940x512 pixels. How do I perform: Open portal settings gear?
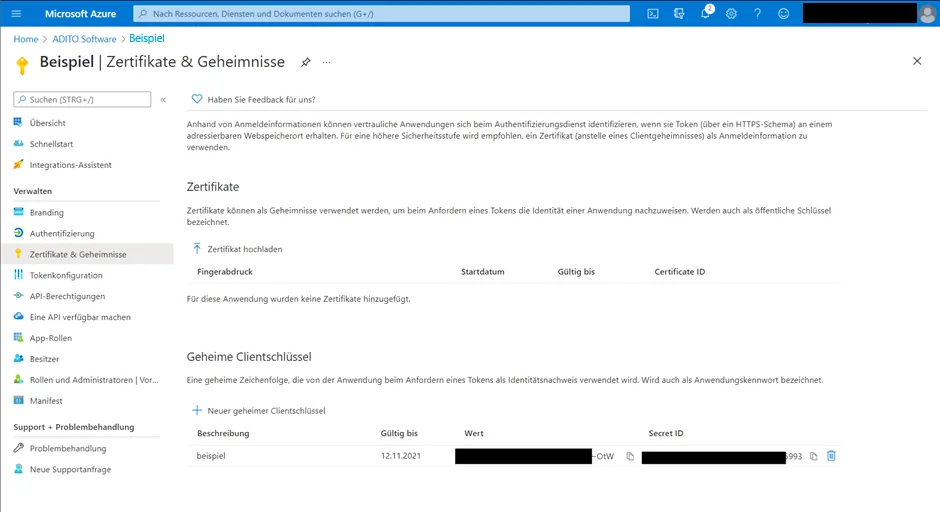coord(731,13)
